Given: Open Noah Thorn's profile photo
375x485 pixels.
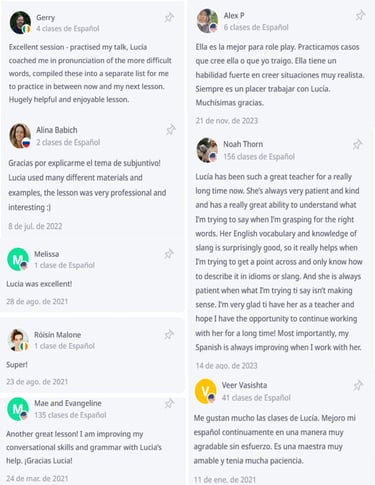Looking at the screenshot, I should point(207,150).
